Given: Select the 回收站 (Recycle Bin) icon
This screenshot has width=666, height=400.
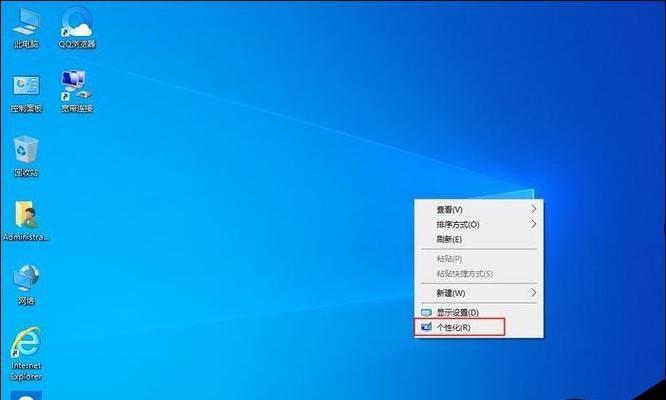Looking at the screenshot, I should coord(26,156).
